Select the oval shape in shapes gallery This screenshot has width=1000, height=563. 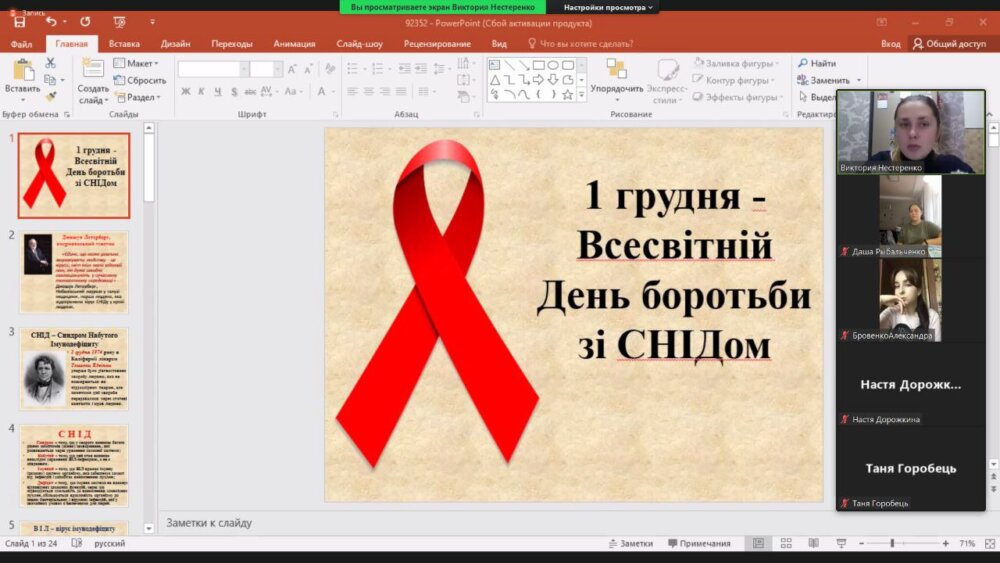coord(553,65)
